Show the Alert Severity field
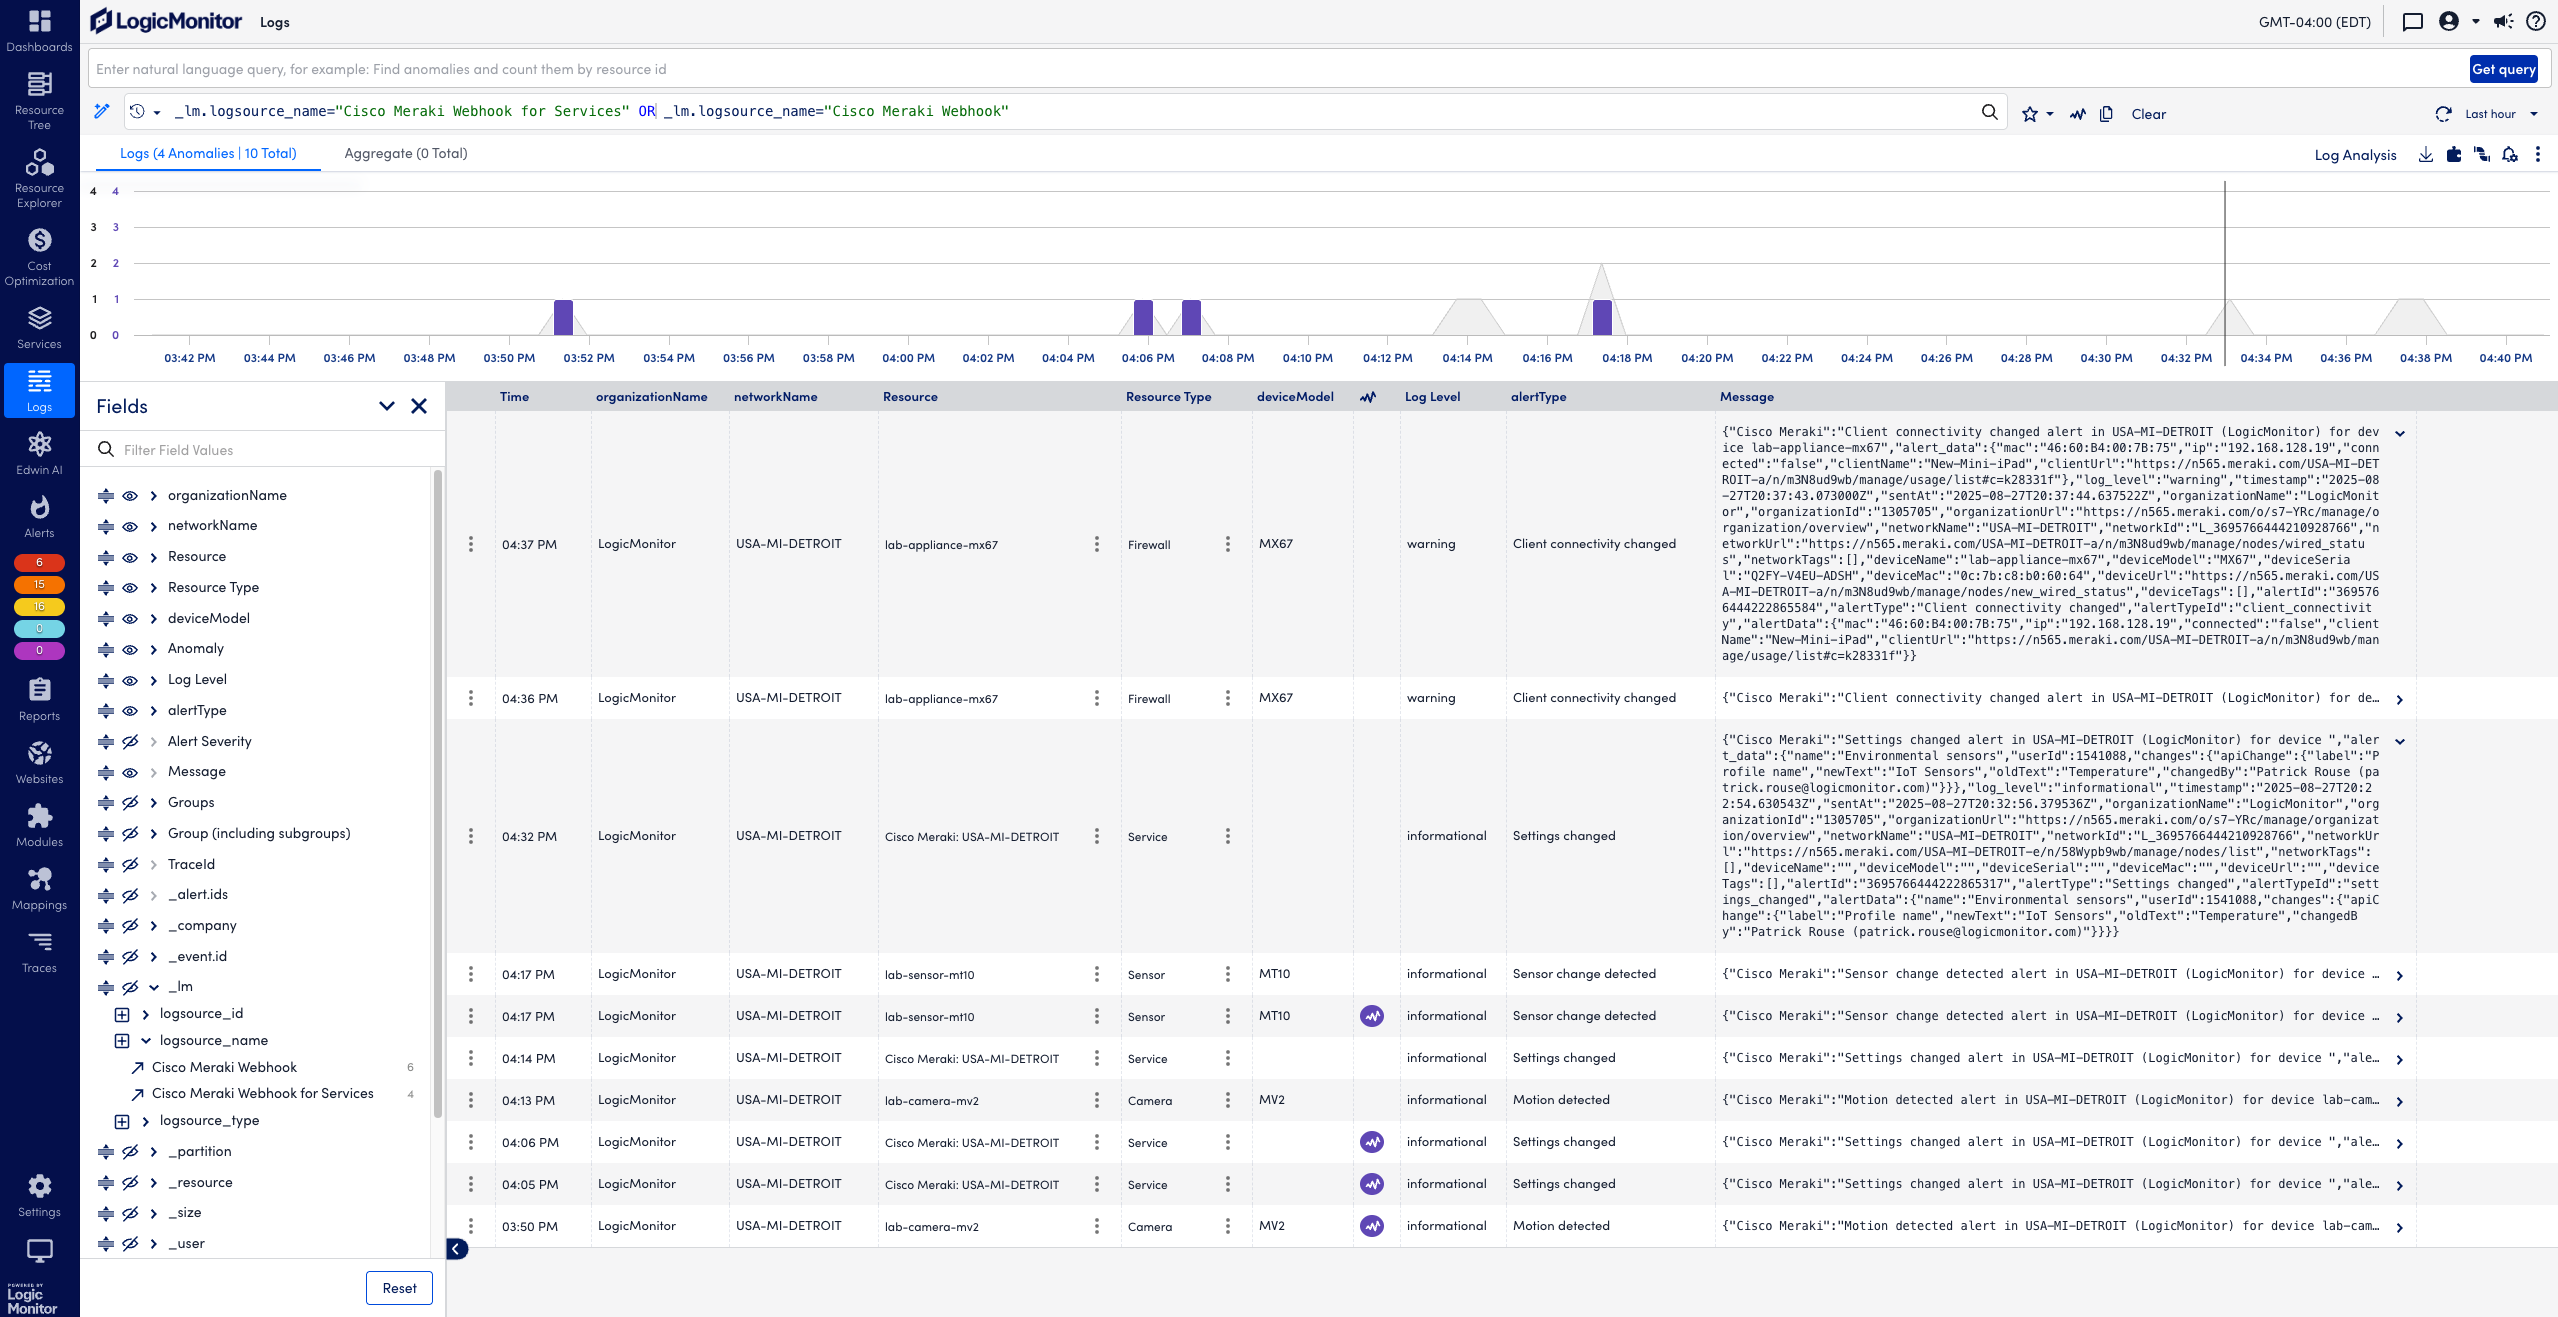The height and width of the screenshot is (1317, 2558). coord(129,741)
